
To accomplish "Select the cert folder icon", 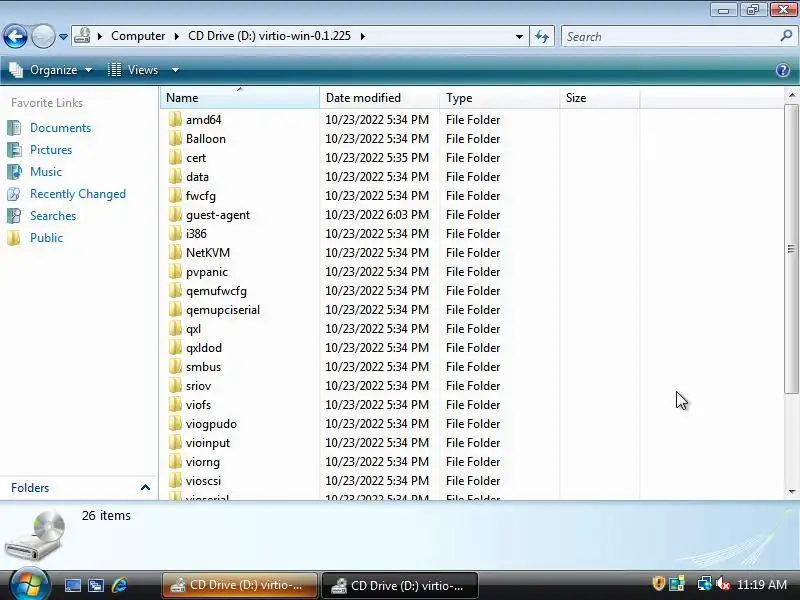I will point(175,158).
